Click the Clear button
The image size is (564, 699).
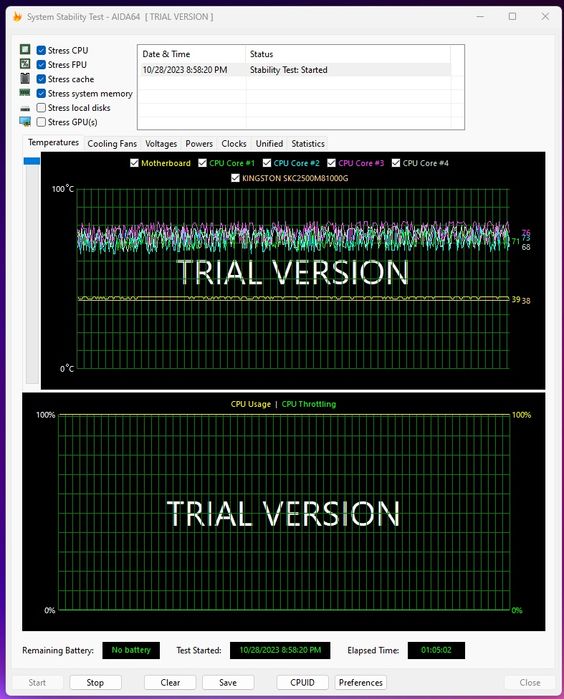click(x=170, y=683)
